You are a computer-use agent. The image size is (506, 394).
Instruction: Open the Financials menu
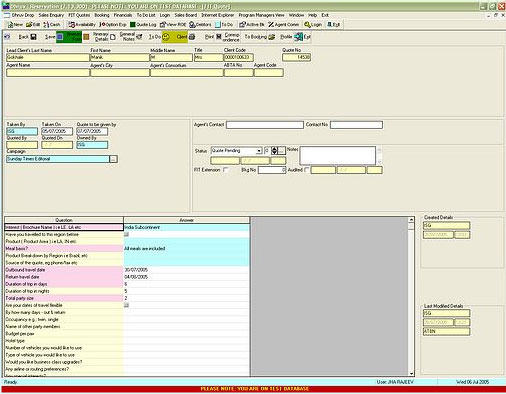(x=123, y=15)
